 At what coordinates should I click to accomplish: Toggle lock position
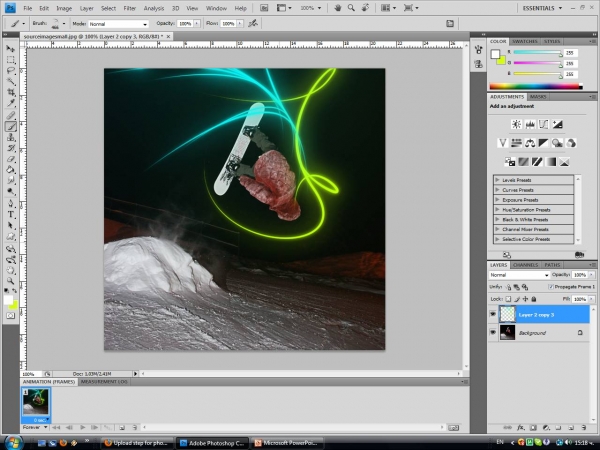click(x=525, y=299)
